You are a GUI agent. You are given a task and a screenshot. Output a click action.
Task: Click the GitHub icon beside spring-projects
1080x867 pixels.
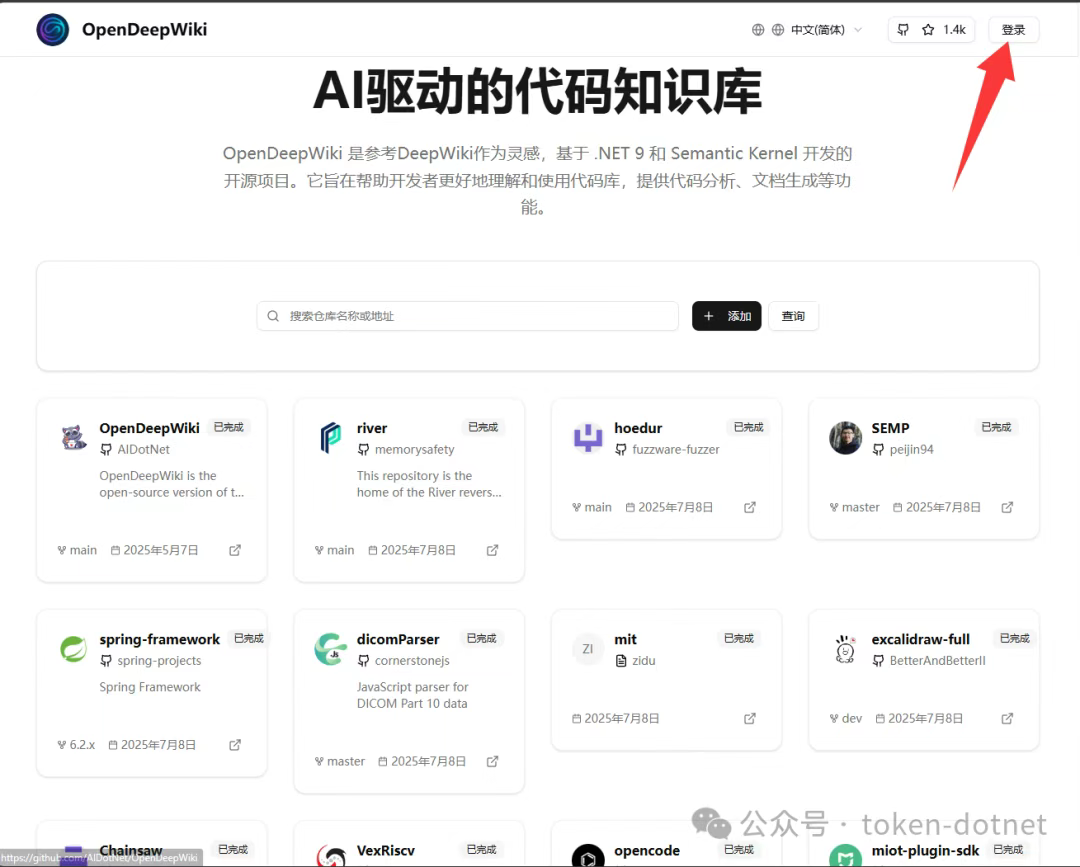click(106, 661)
